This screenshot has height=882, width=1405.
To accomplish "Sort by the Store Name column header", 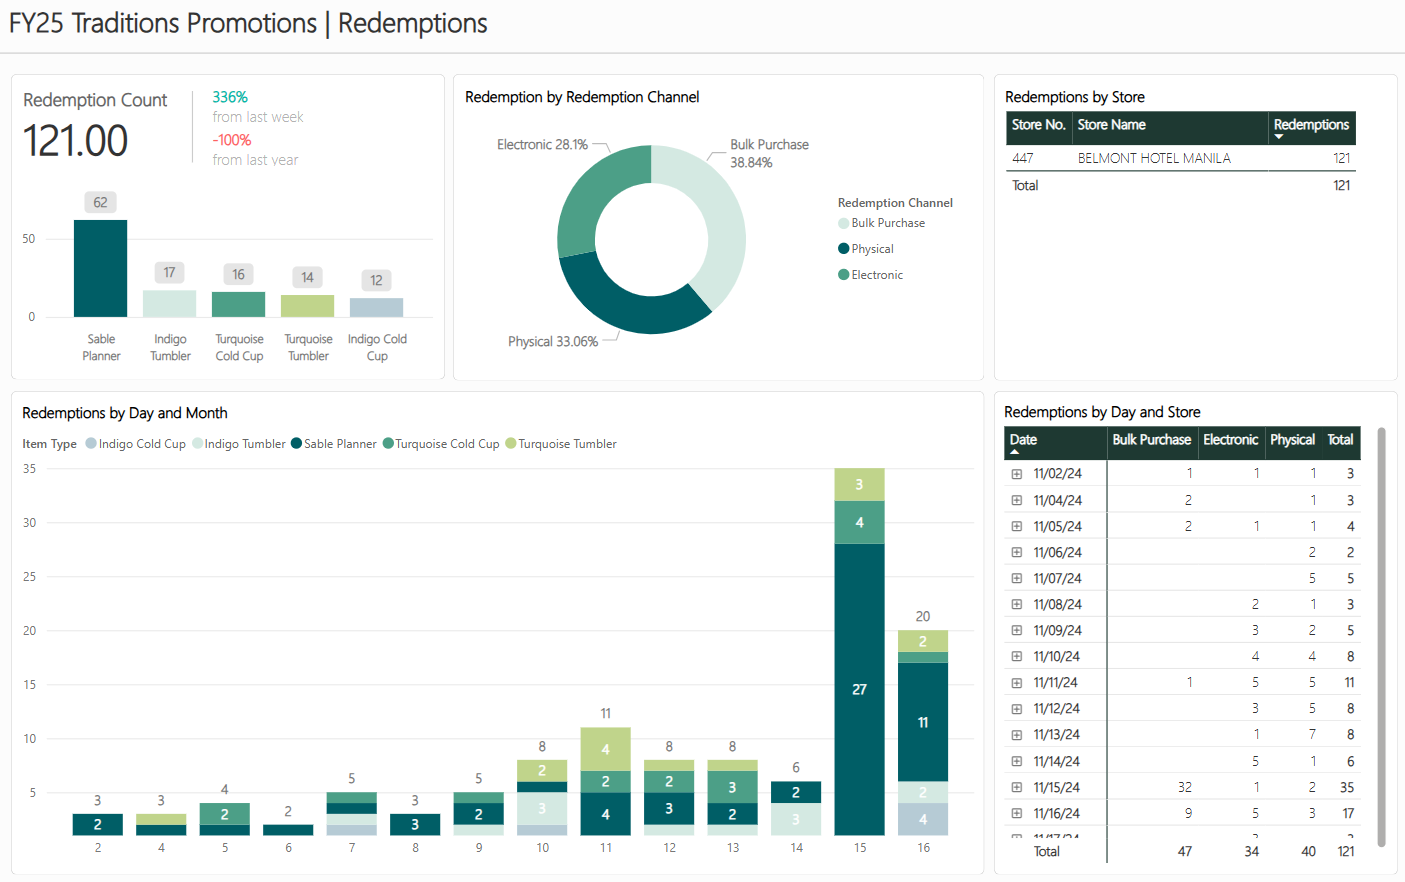I will pos(1111,125).
